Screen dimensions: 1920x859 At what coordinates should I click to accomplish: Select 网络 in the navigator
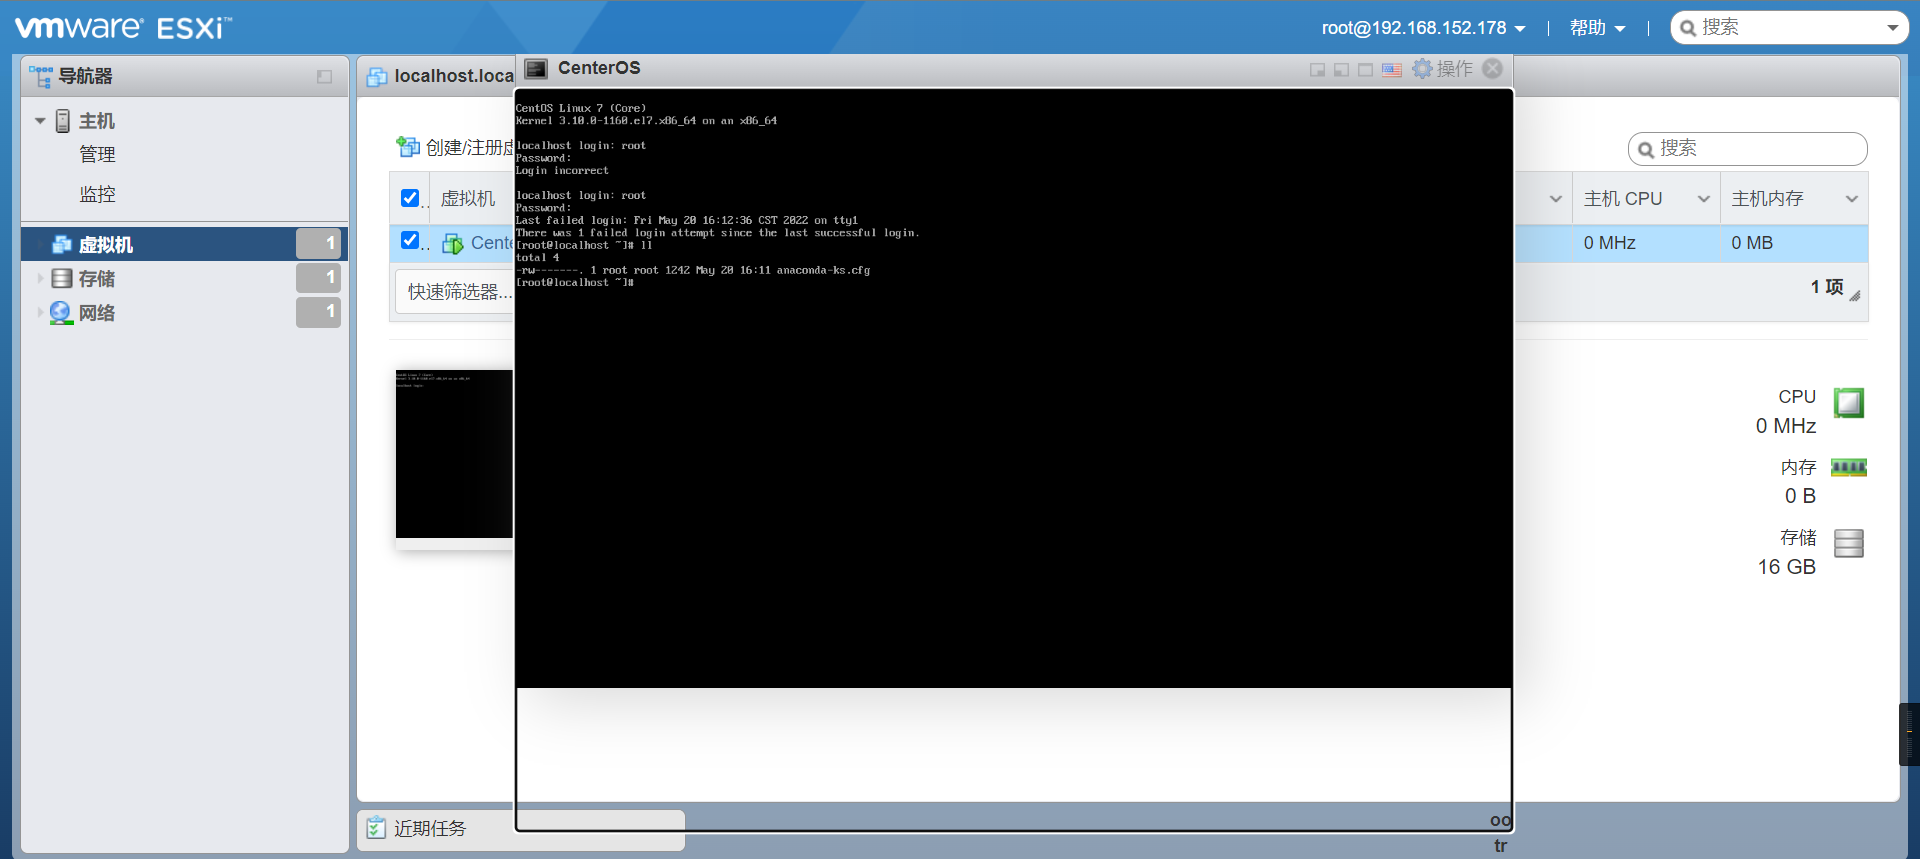pos(97,313)
